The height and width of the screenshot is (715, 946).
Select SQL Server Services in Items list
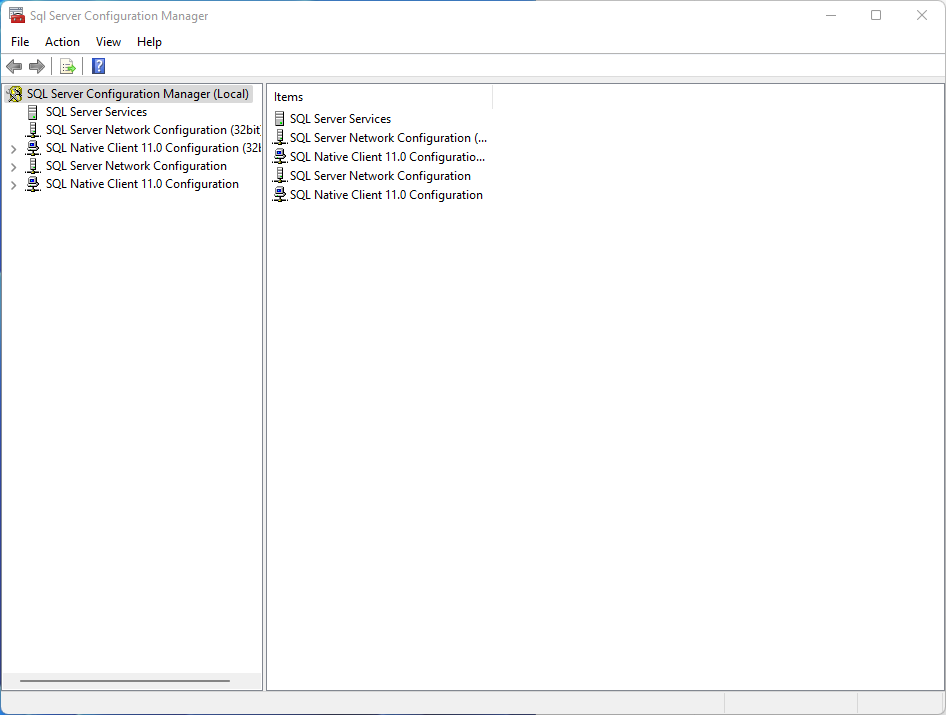[340, 119]
